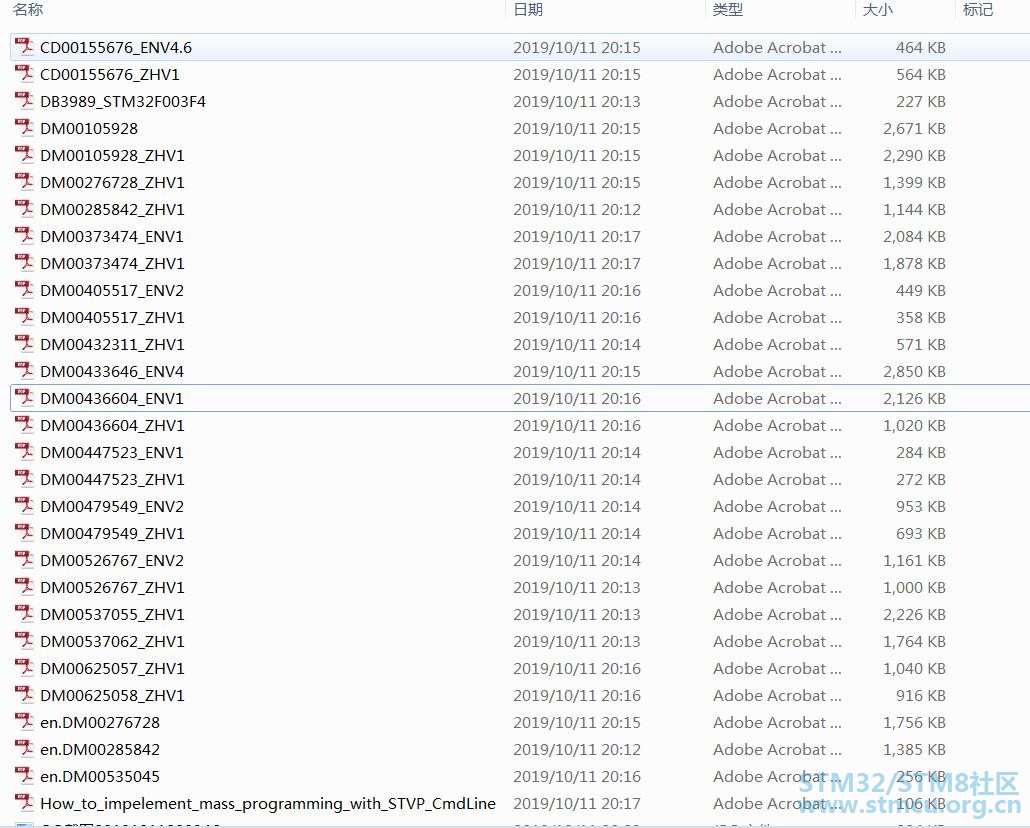Viewport: 1030px width, 828px height.
Task: Select the file named DM00625058_ZHV1
Action: 112,695
